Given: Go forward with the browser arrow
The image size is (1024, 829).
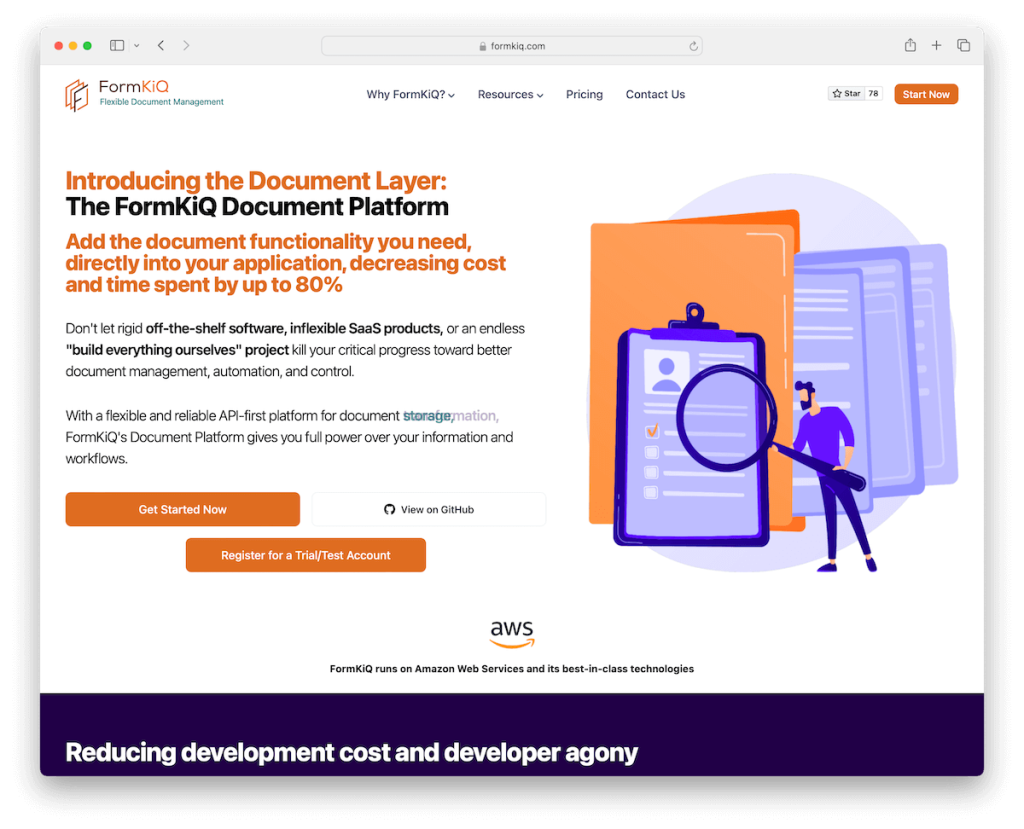Looking at the screenshot, I should click(x=186, y=45).
